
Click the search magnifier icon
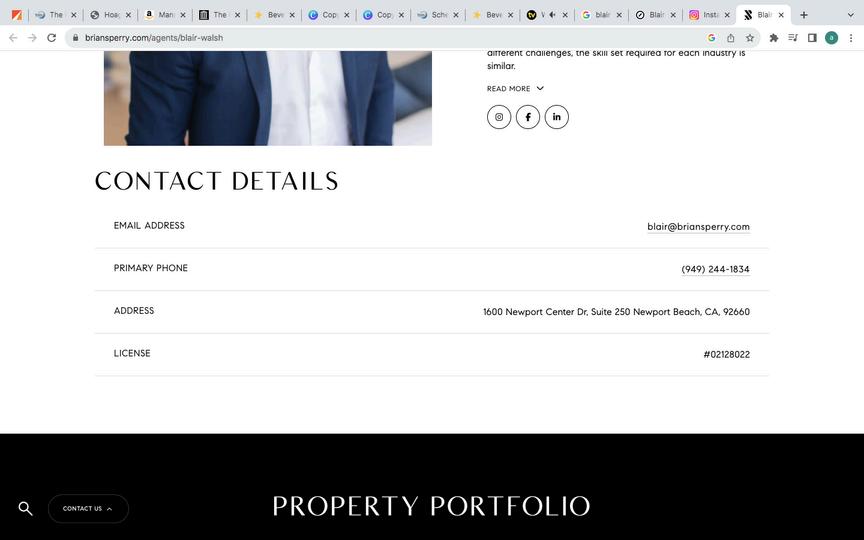coord(25,509)
